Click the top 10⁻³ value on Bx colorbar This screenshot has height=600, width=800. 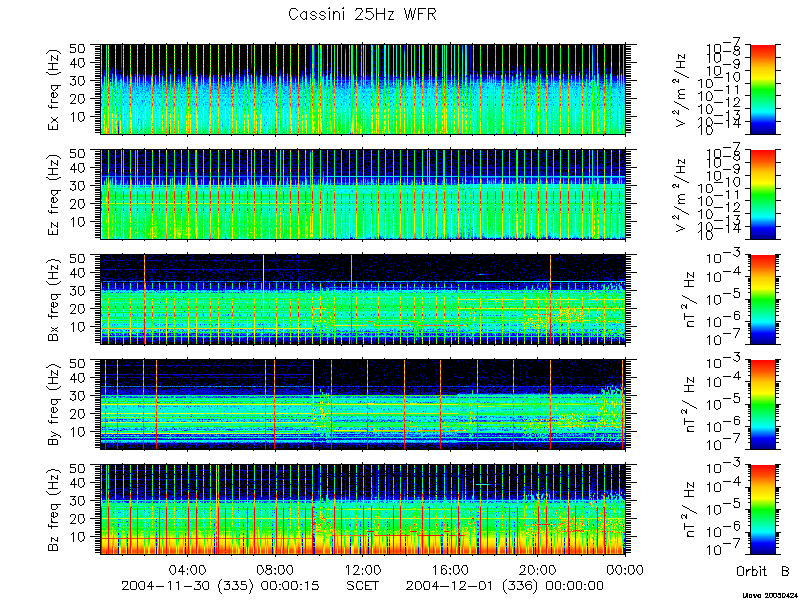pos(724,257)
